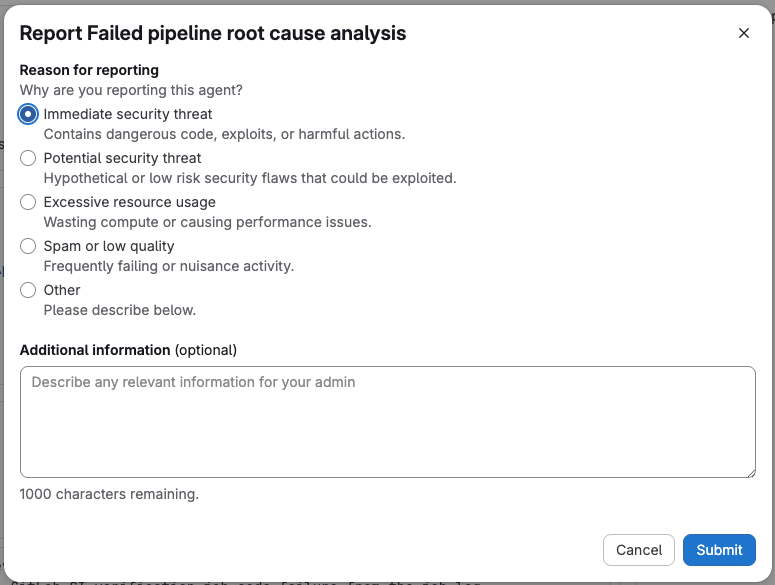Select the Spam or low quality radio button
This screenshot has width=775, height=585.
[x=28, y=246]
